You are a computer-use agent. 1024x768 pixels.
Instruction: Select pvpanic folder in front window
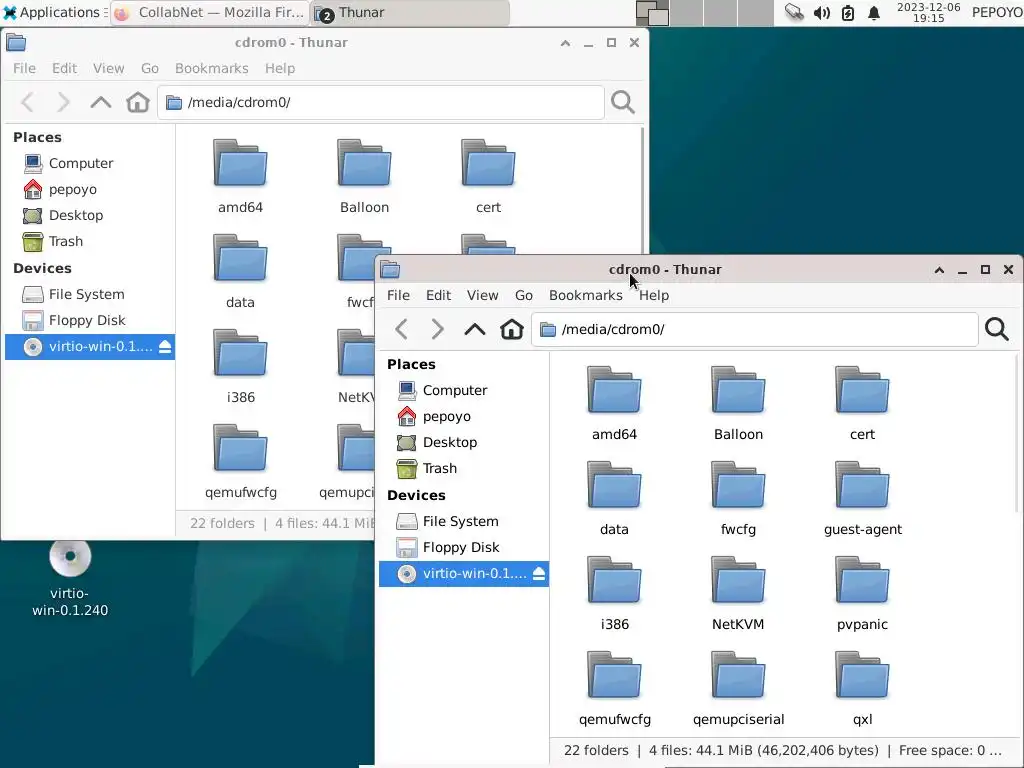point(862,594)
